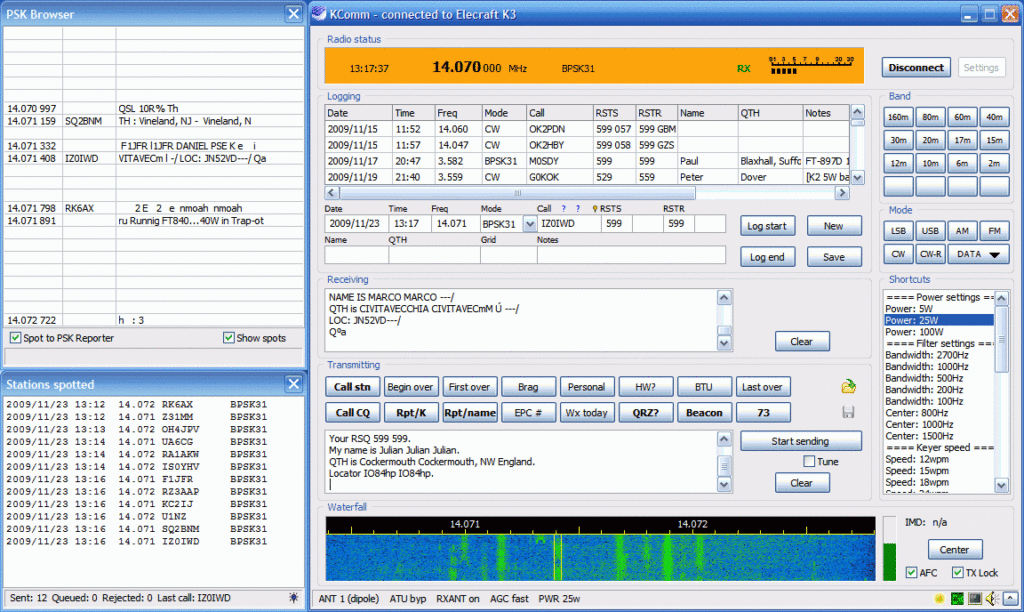Click the star icon in Stations spotted status bar
The height and width of the screenshot is (612, 1024).
[x=293, y=597]
